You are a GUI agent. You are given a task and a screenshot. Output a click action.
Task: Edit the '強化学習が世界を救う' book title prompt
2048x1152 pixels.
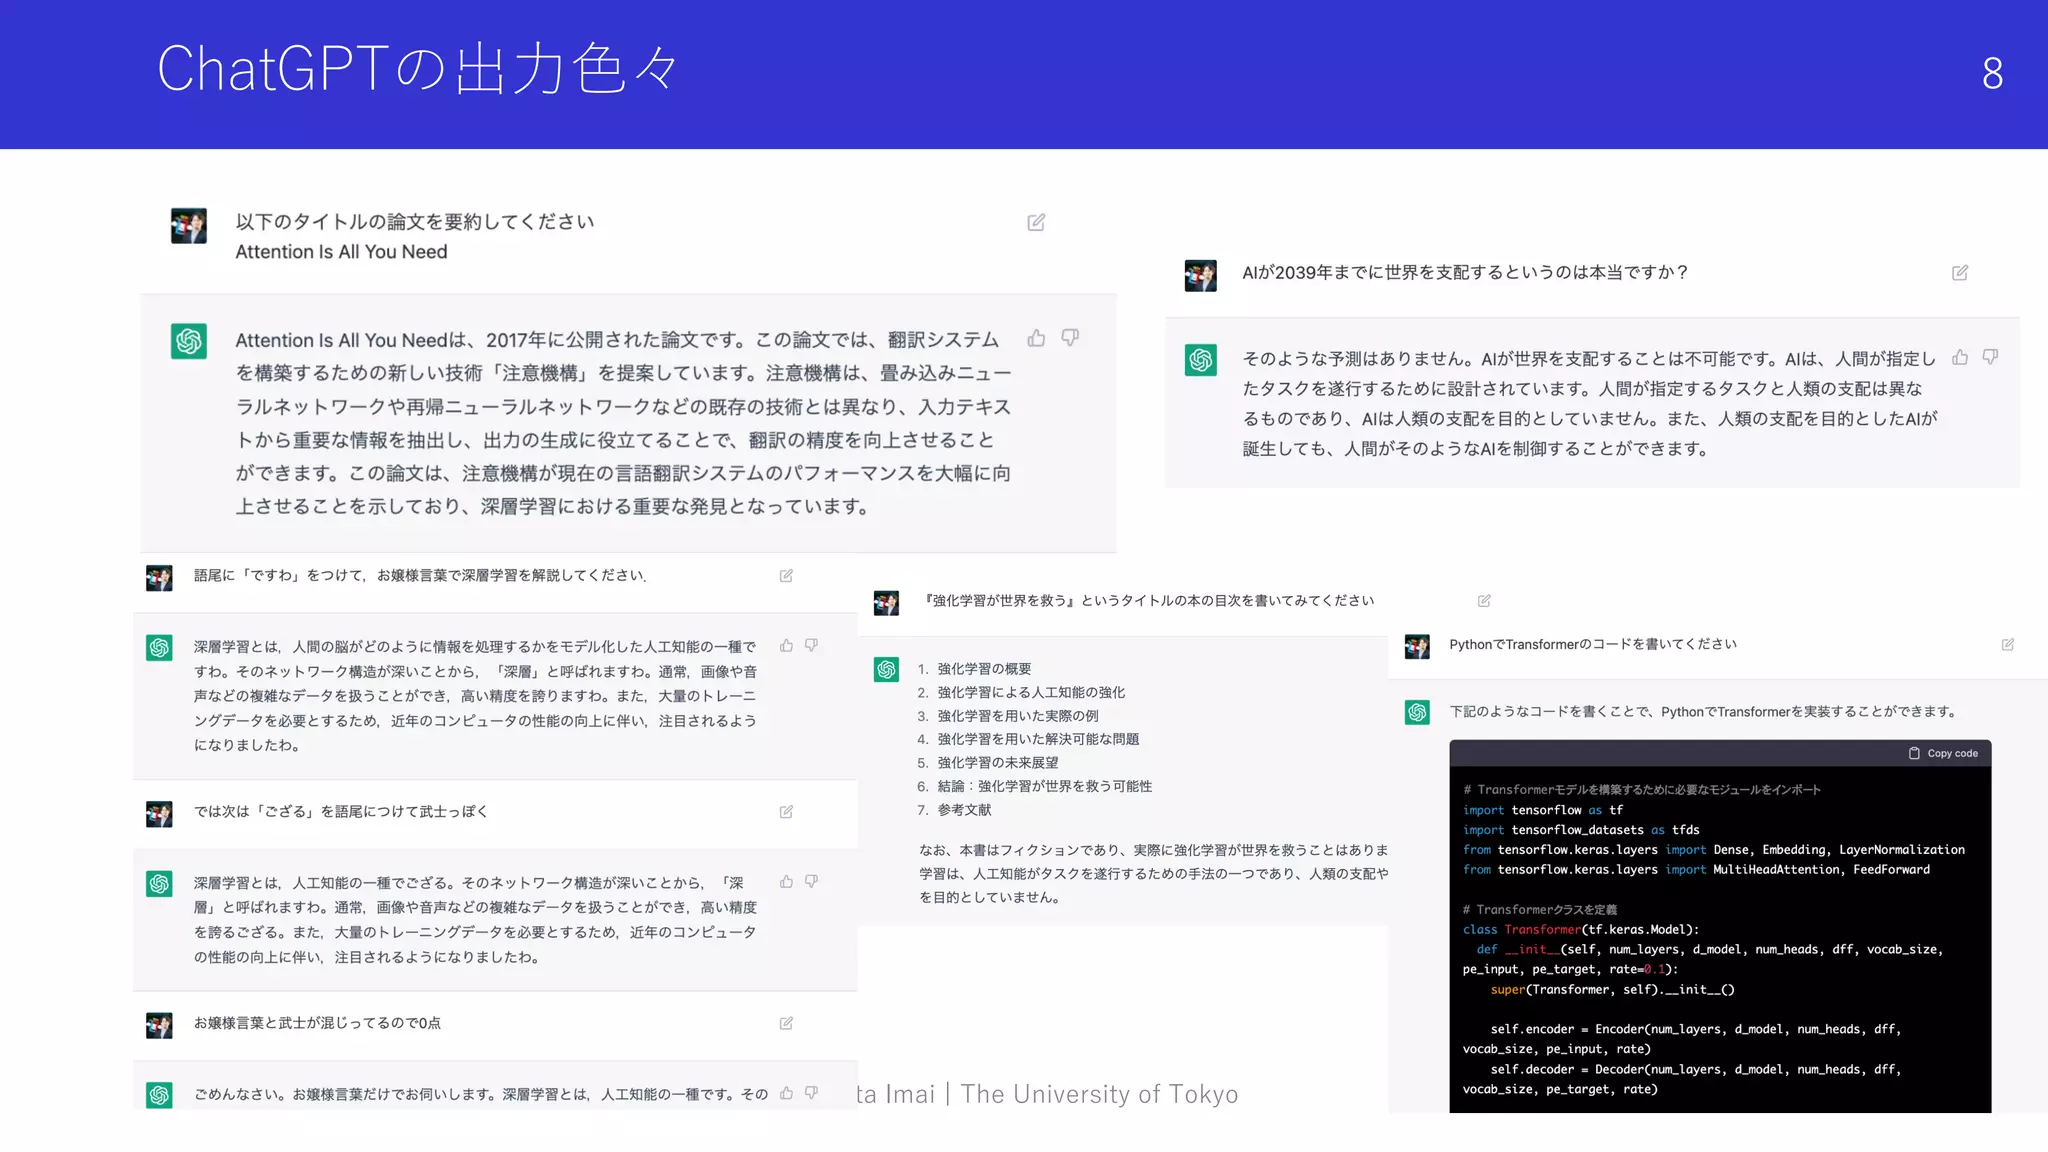pos(1484,601)
